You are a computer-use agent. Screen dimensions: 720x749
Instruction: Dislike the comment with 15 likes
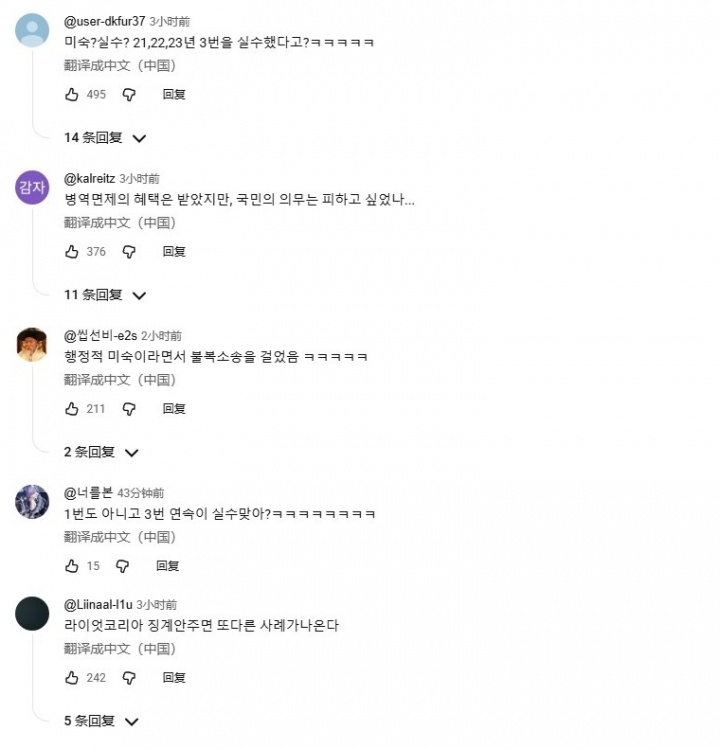click(123, 566)
